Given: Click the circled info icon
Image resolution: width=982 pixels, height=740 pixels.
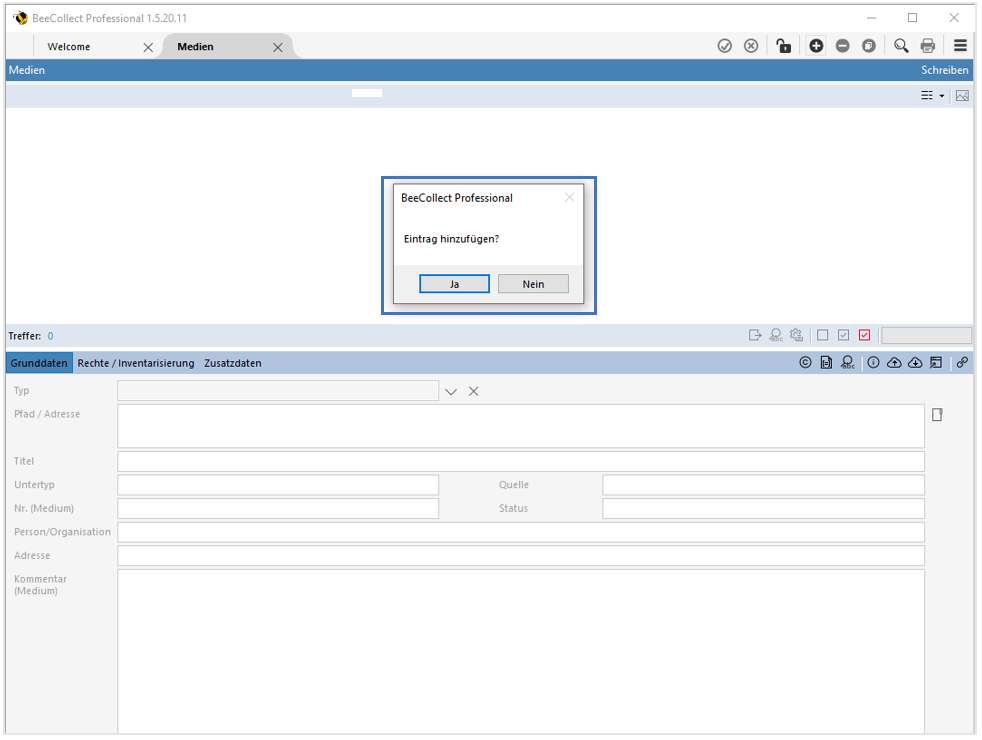Looking at the screenshot, I should click(x=873, y=363).
